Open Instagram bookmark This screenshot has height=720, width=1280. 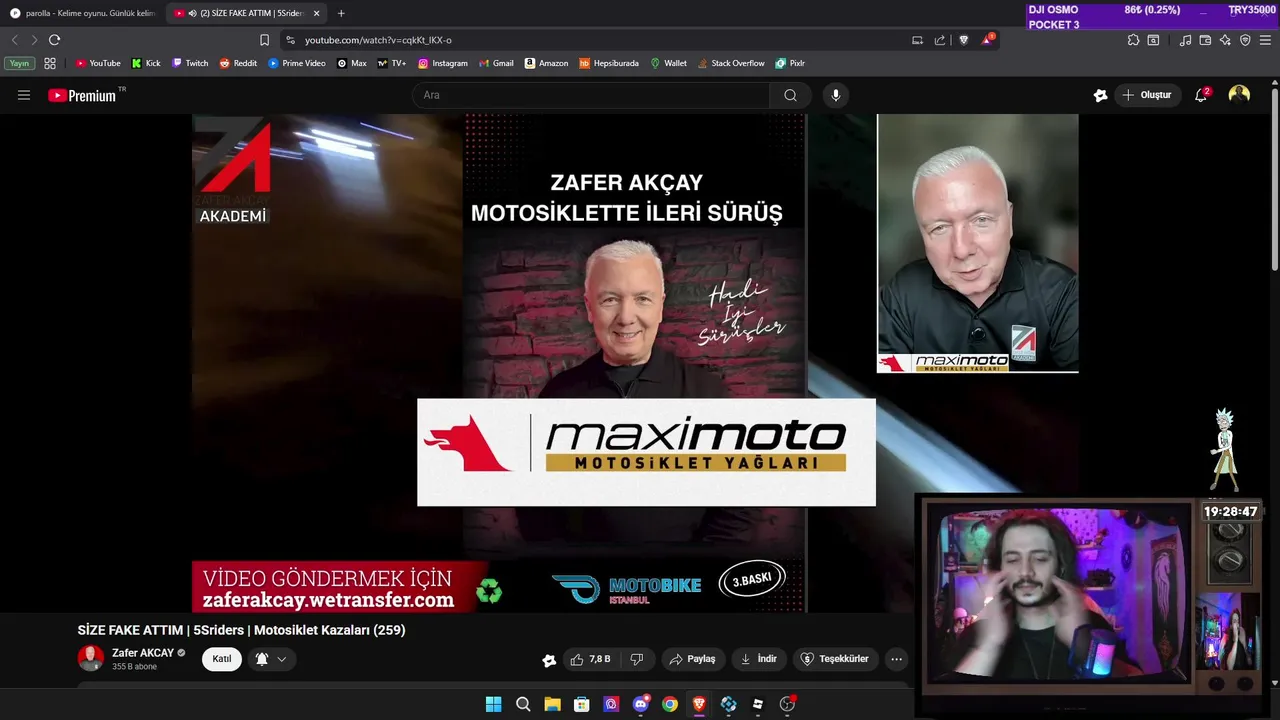click(x=443, y=63)
